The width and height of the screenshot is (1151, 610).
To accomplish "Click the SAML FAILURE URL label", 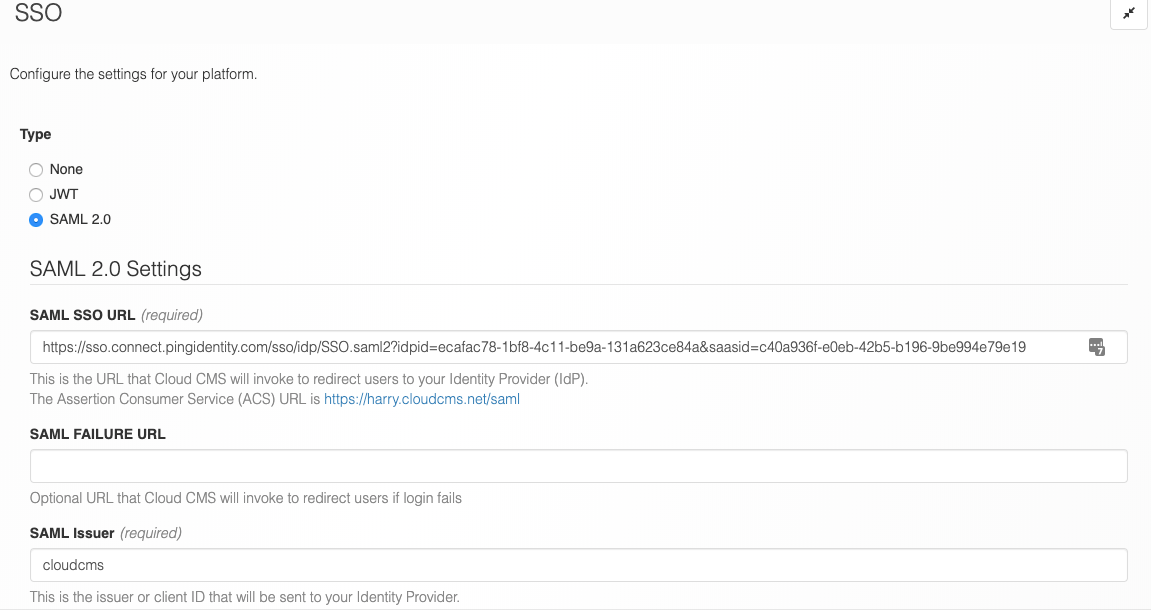I will point(98,434).
